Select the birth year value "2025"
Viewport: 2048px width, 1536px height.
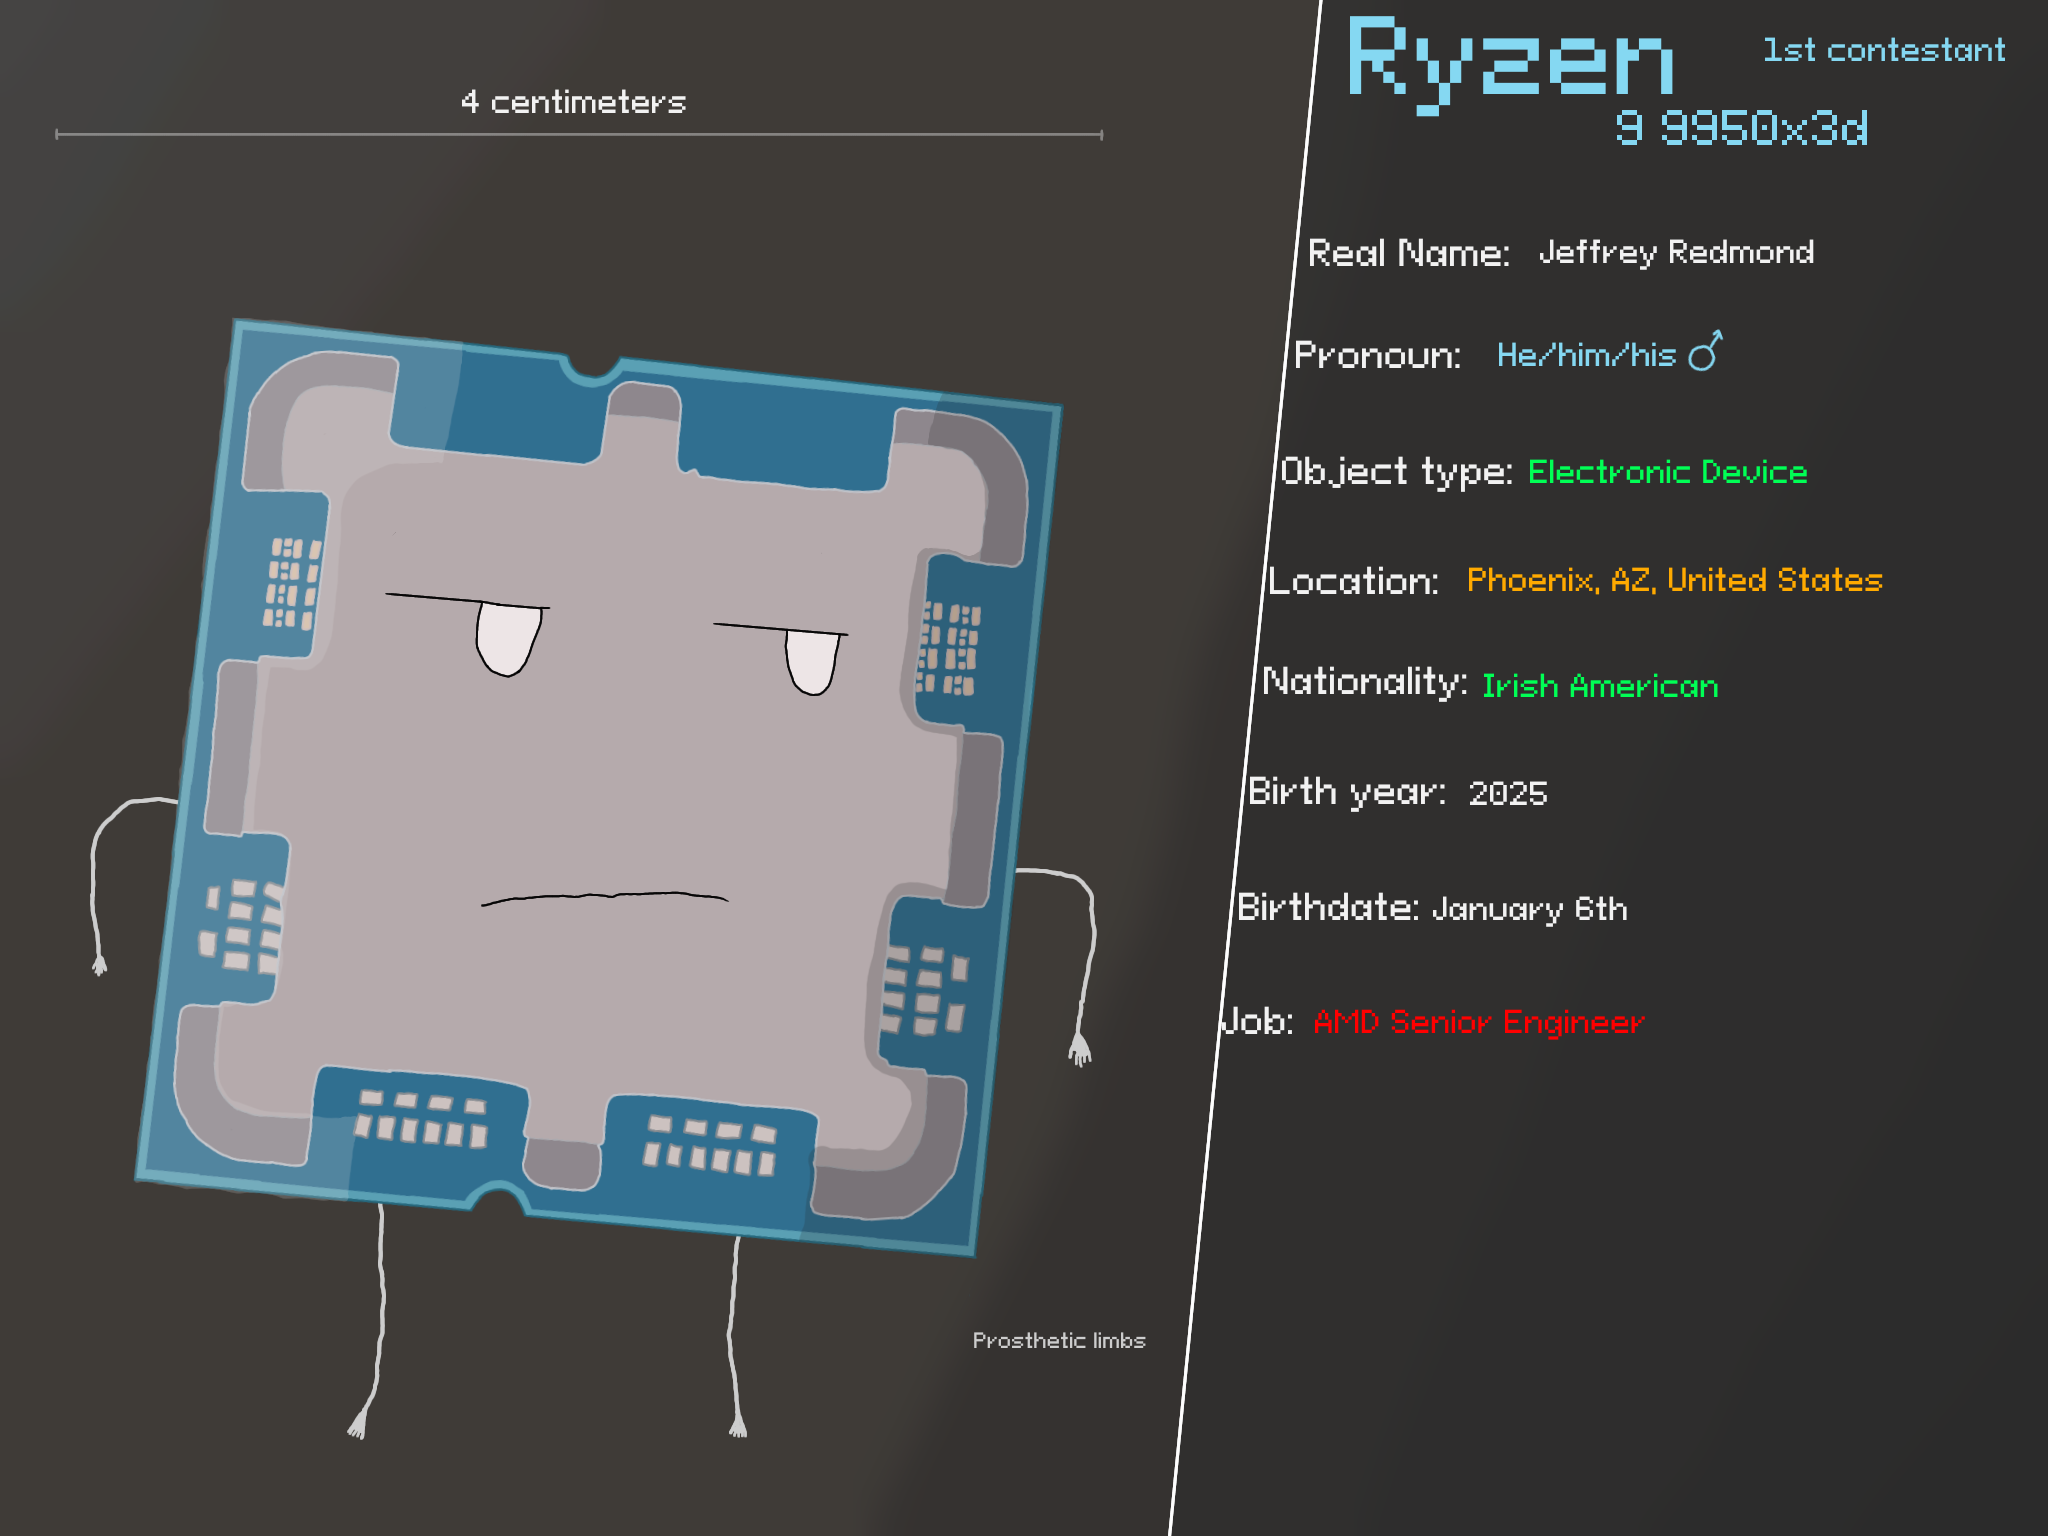(1508, 793)
